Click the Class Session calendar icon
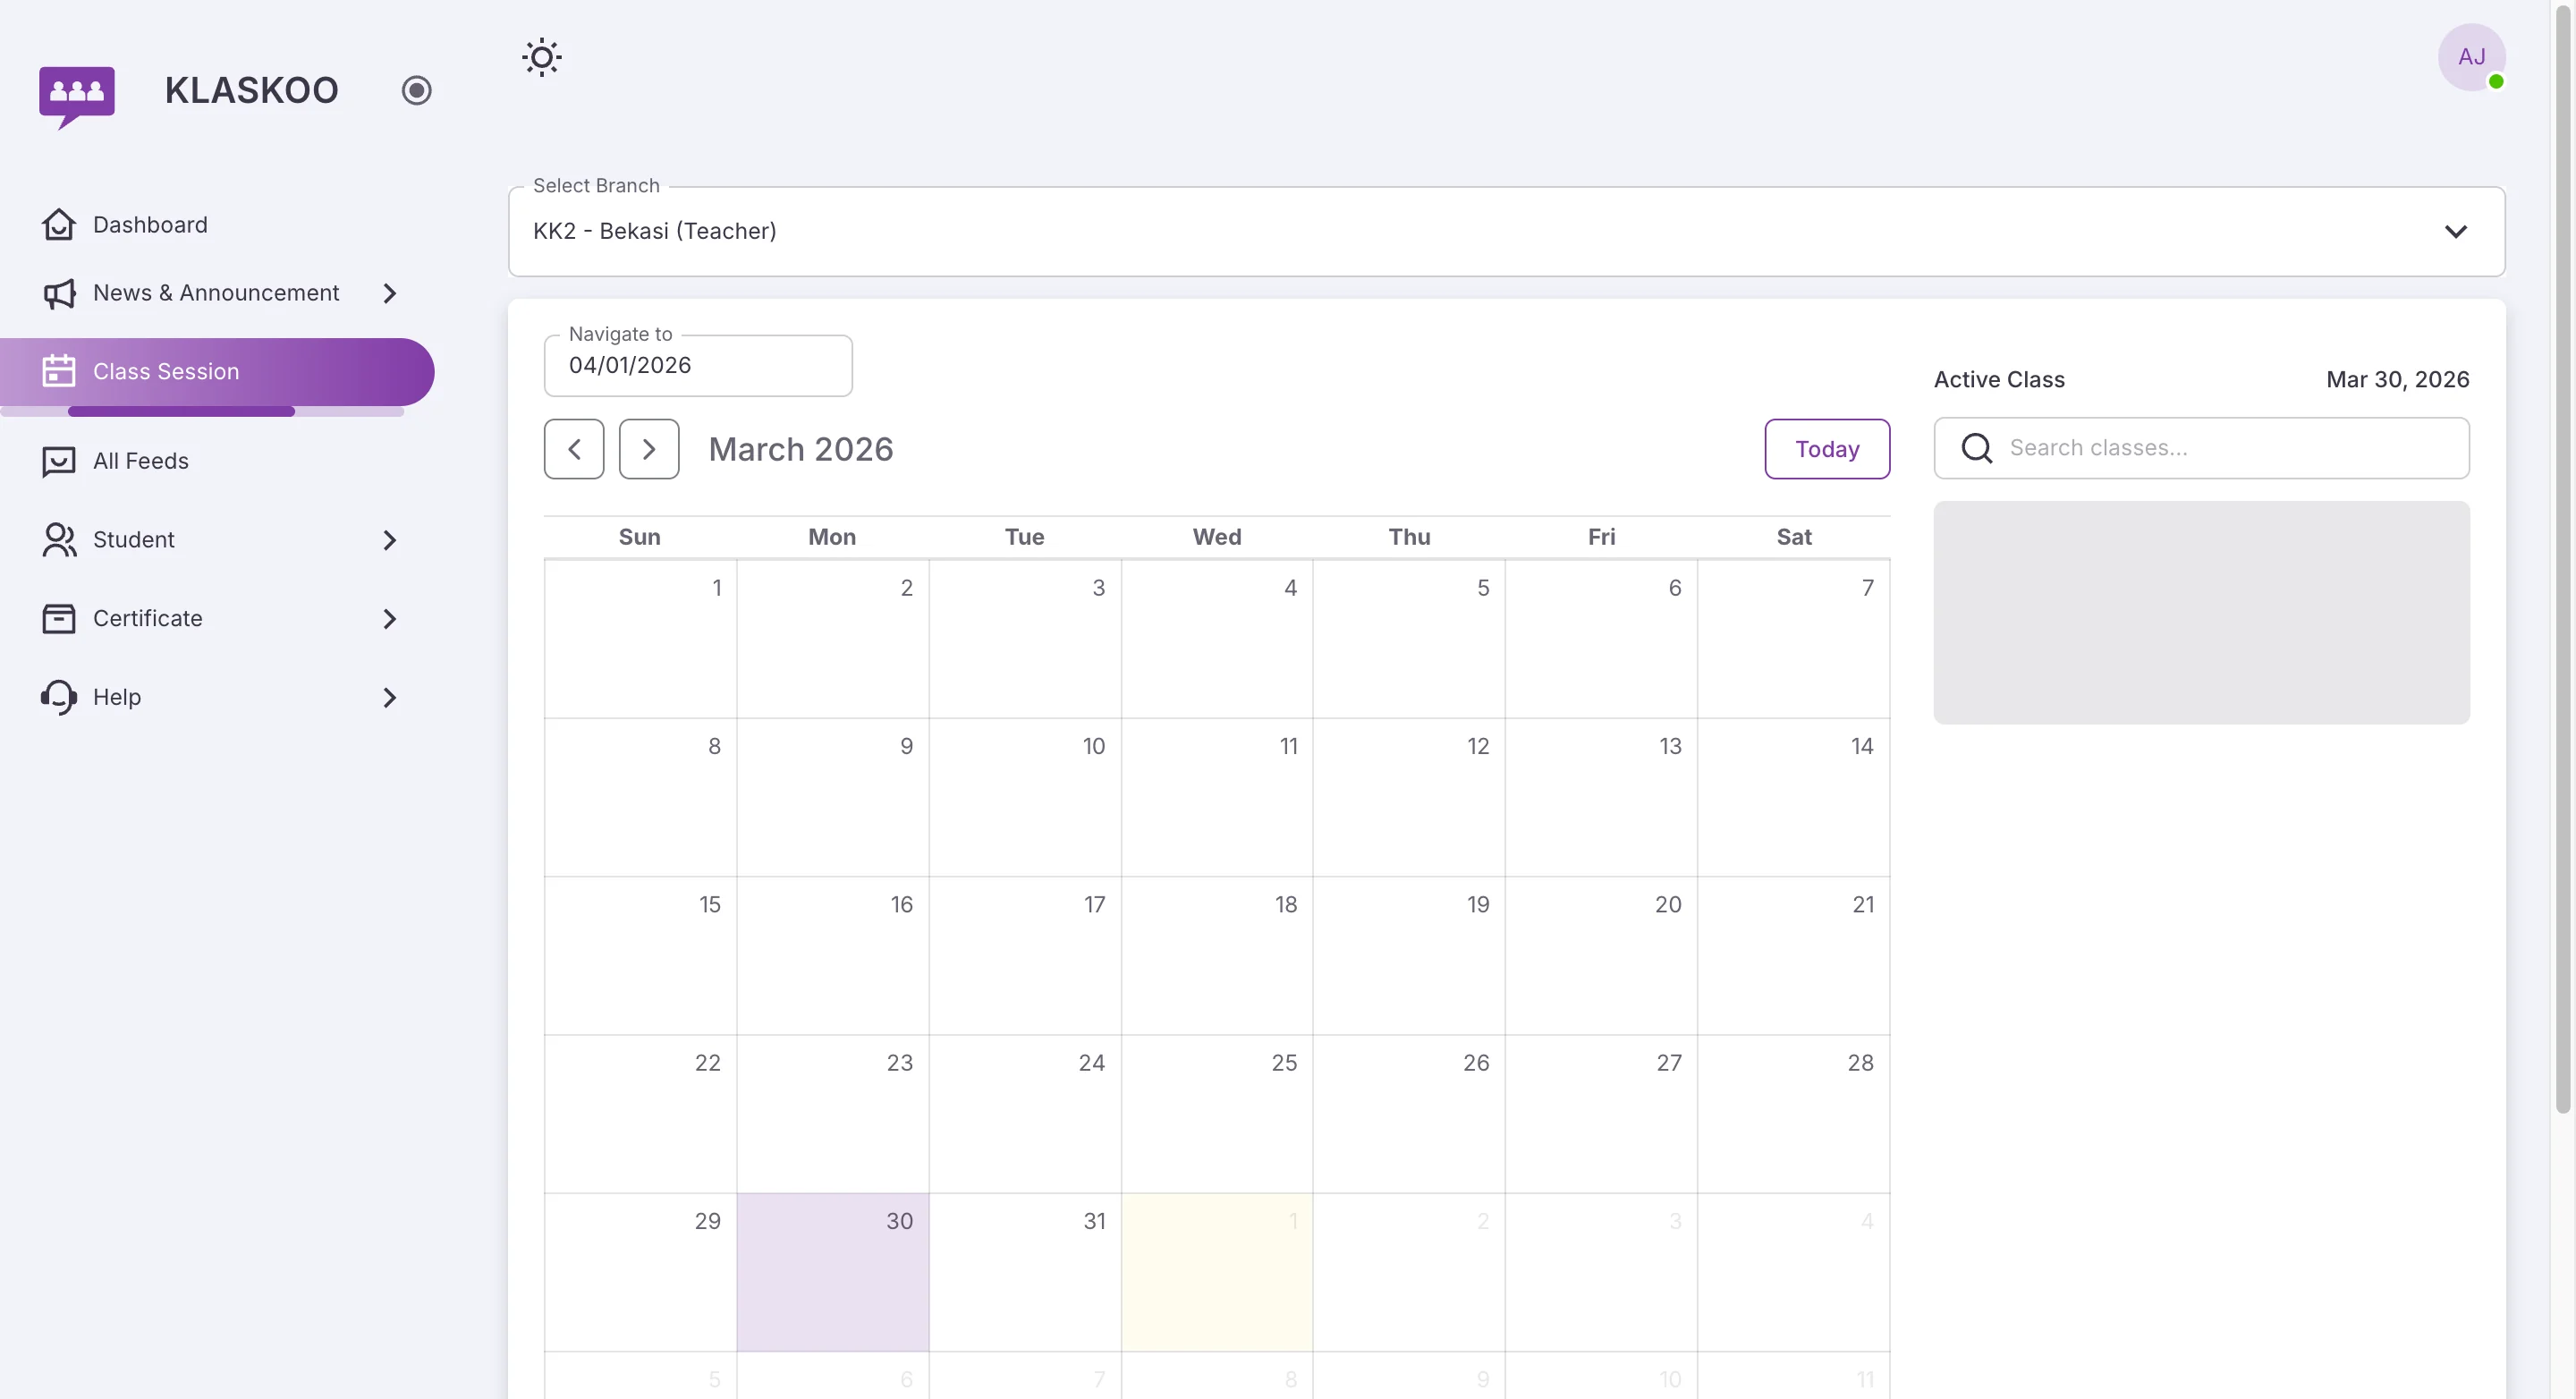The image size is (2576, 1399). point(58,370)
